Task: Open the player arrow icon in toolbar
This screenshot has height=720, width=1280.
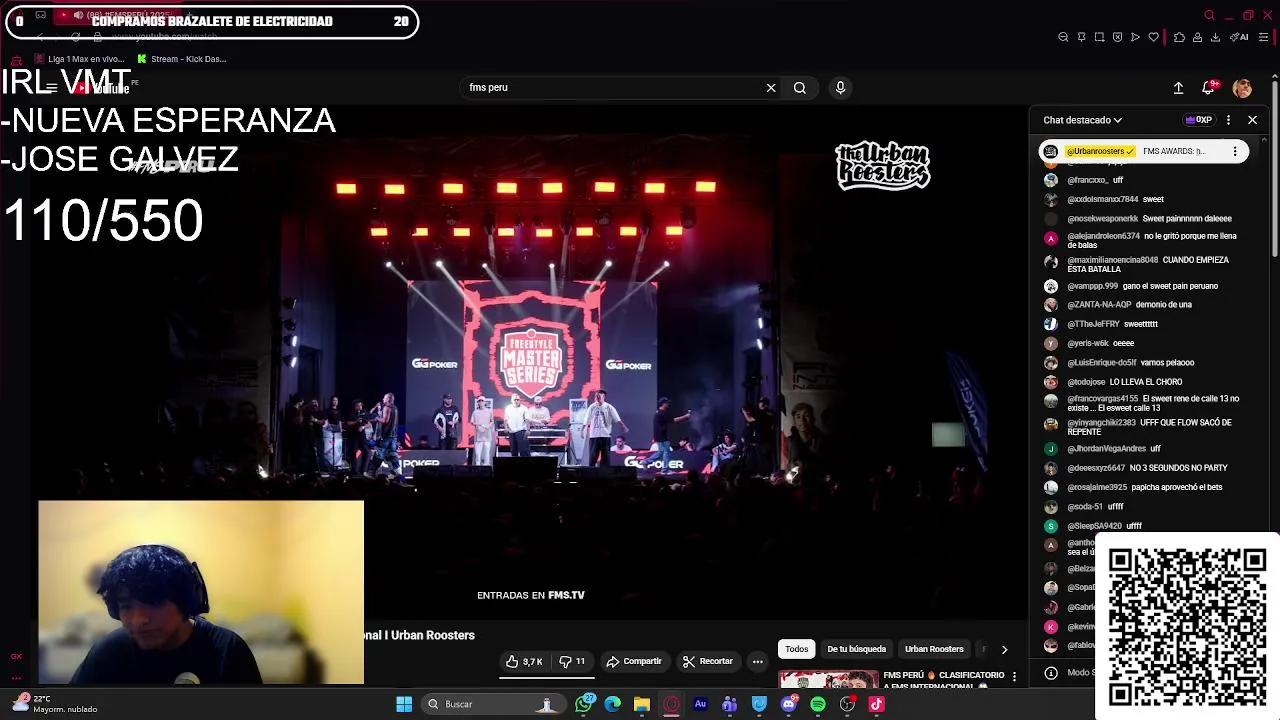Action: click(1135, 37)
